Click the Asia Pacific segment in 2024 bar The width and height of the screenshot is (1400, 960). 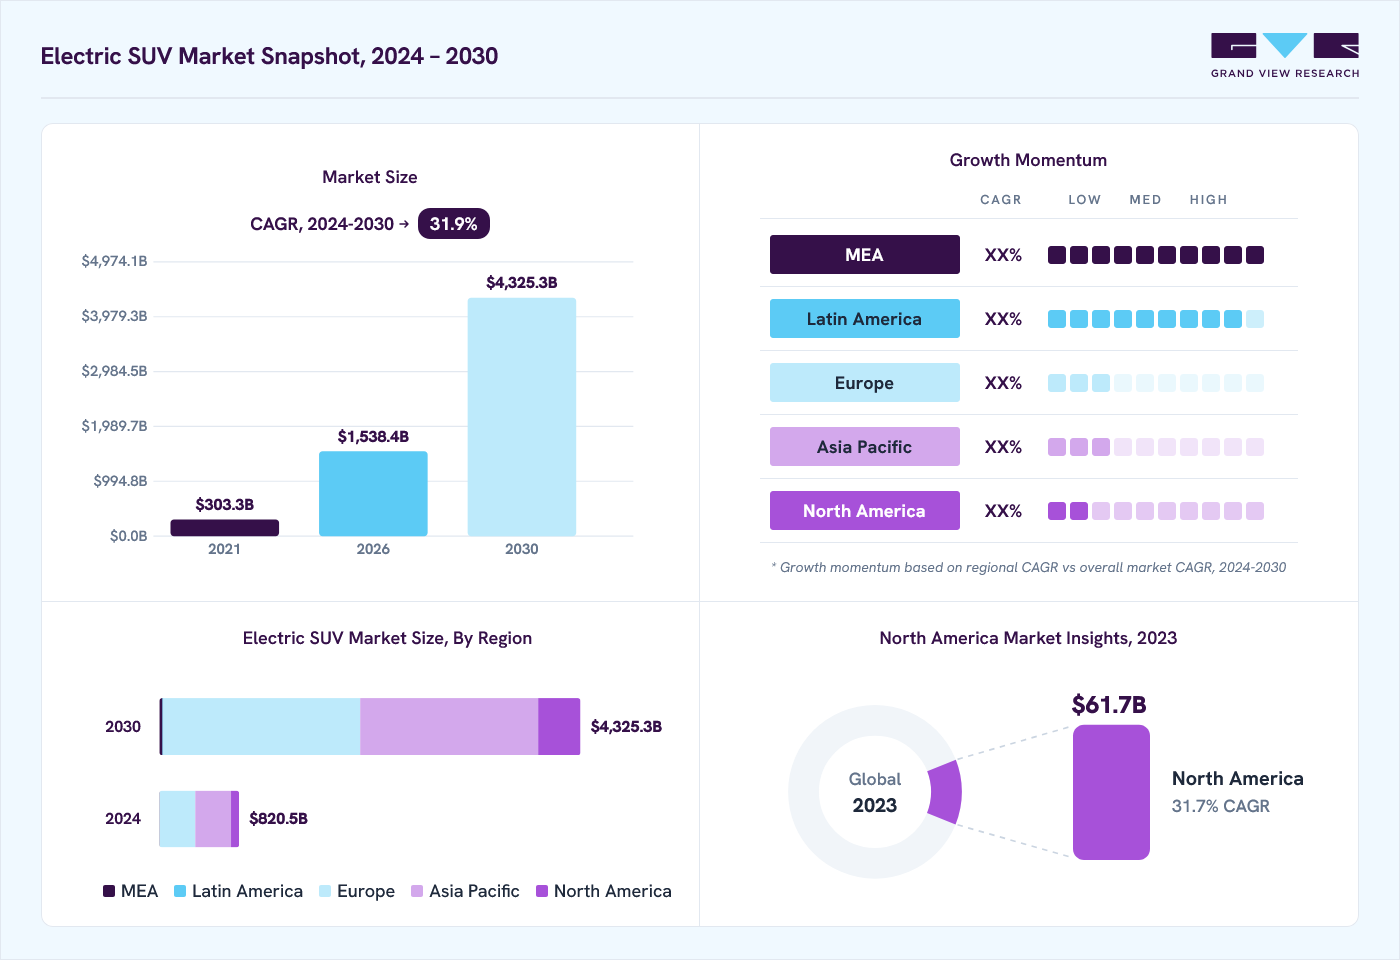click(213, 819)
